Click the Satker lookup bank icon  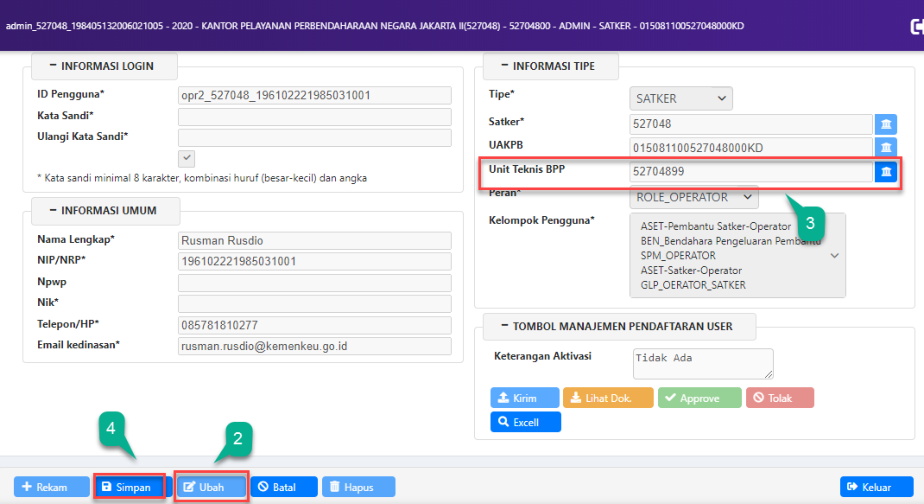[x=886, y=124]
